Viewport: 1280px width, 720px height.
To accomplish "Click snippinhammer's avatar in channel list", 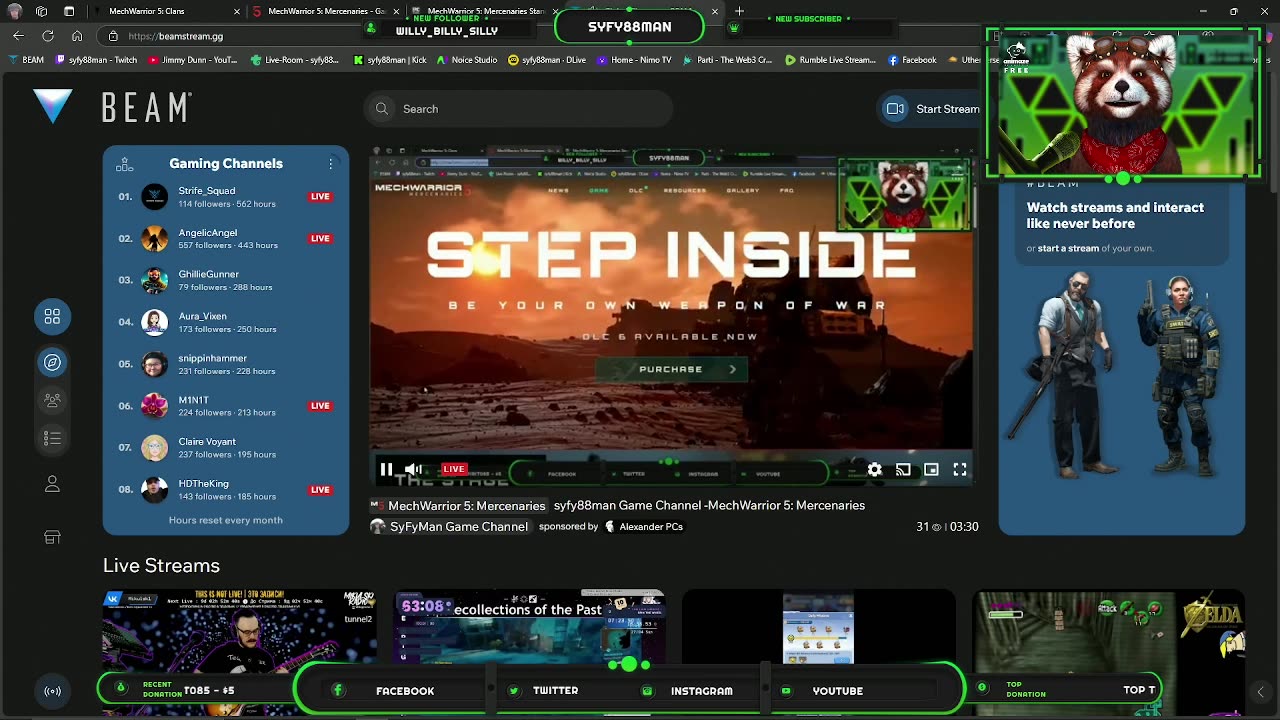I will (155, 364).
